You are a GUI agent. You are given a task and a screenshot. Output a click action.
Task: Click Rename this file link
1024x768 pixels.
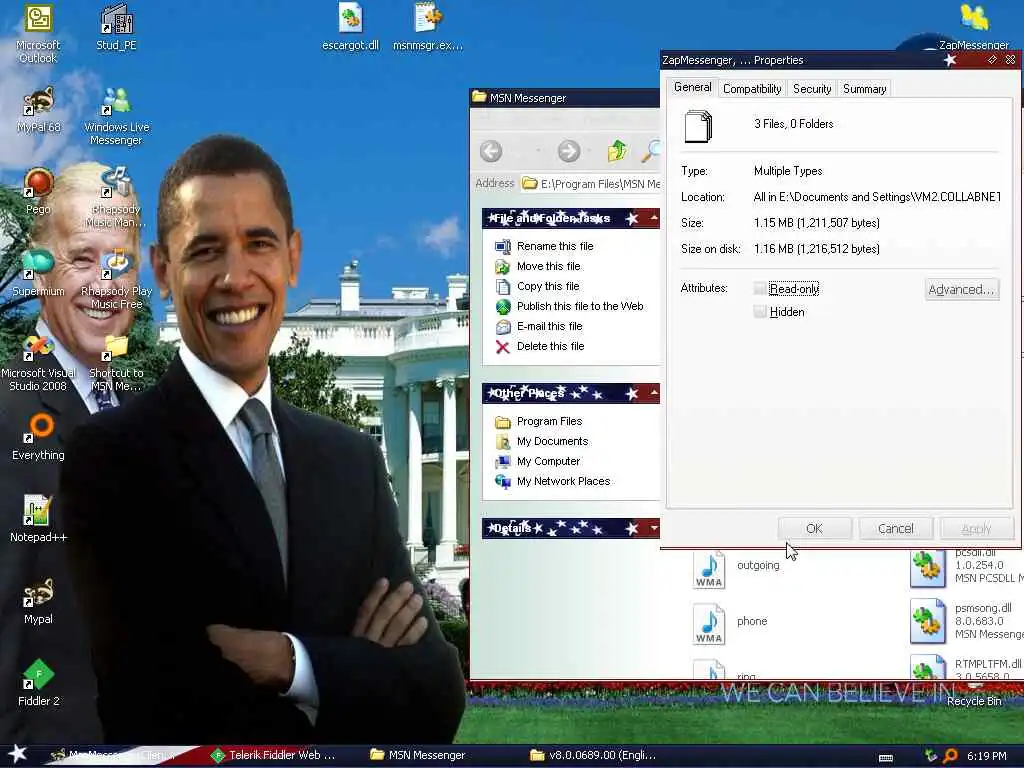(555, 246)
